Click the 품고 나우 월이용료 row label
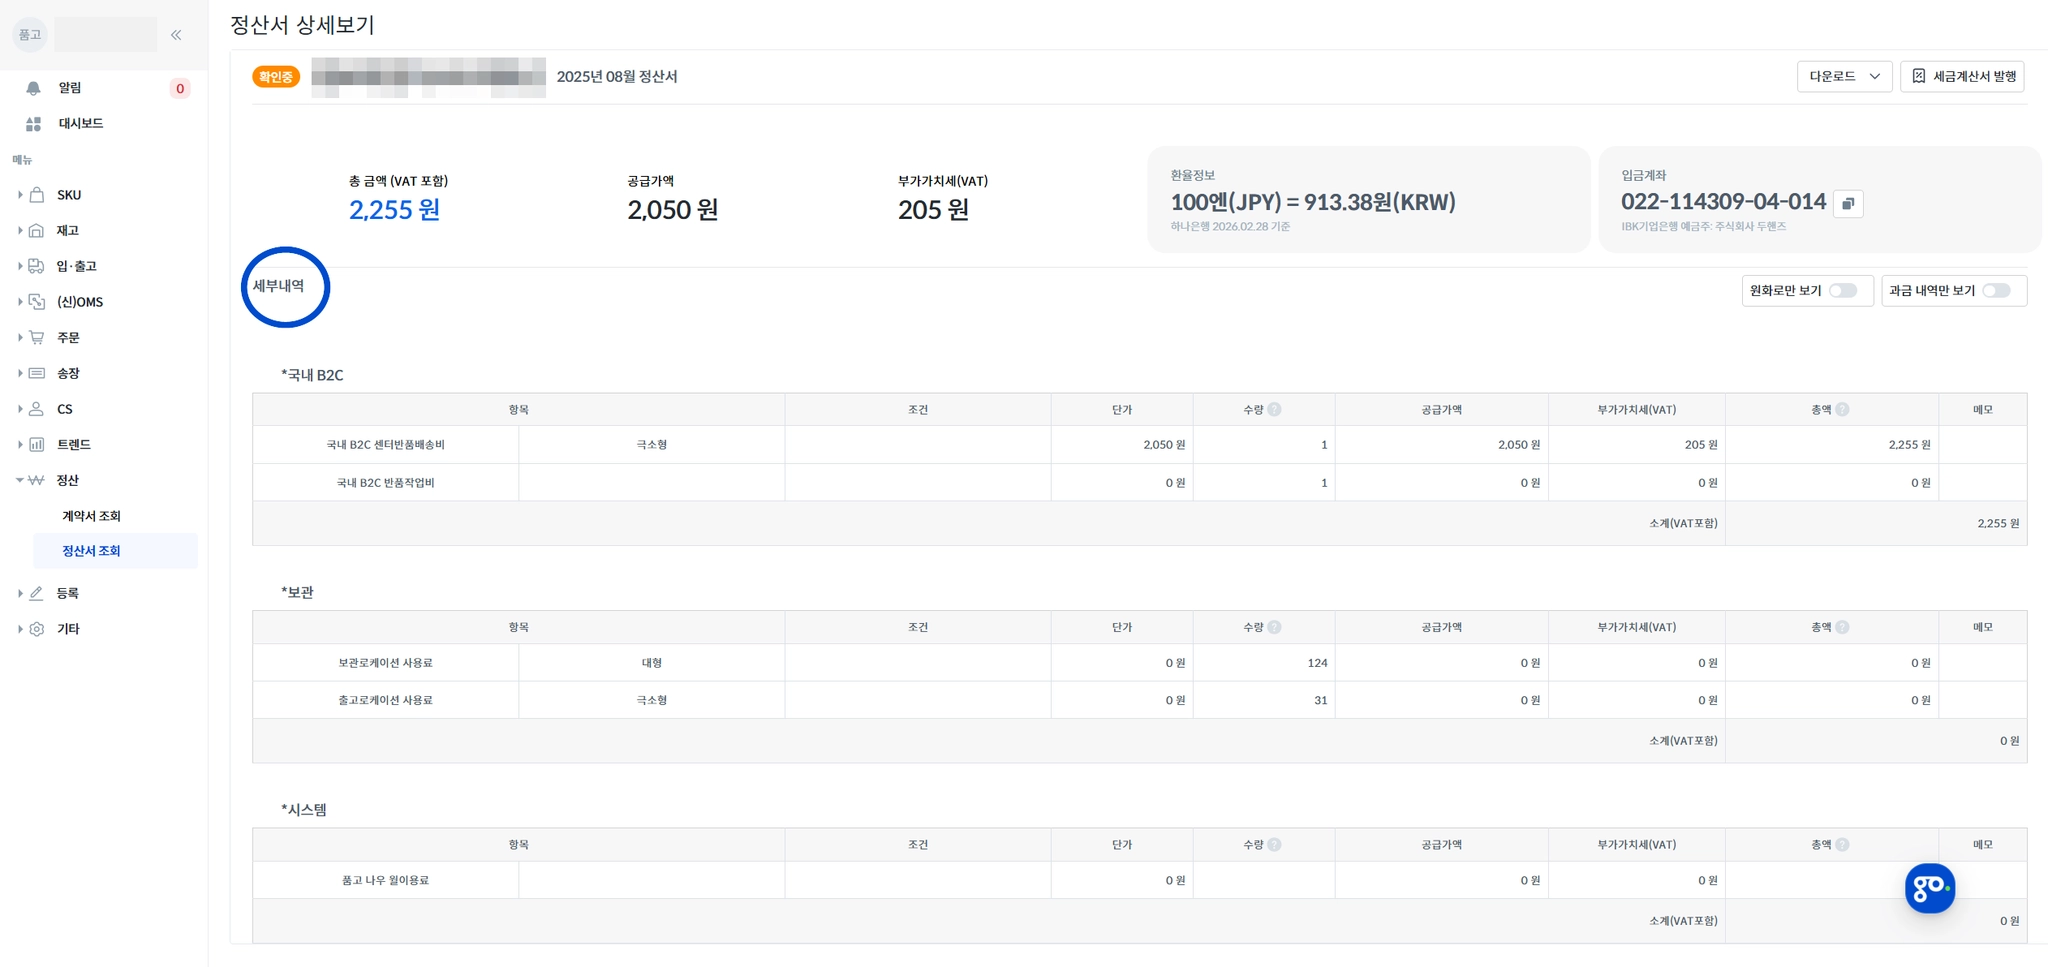 [x=386, y=881]
